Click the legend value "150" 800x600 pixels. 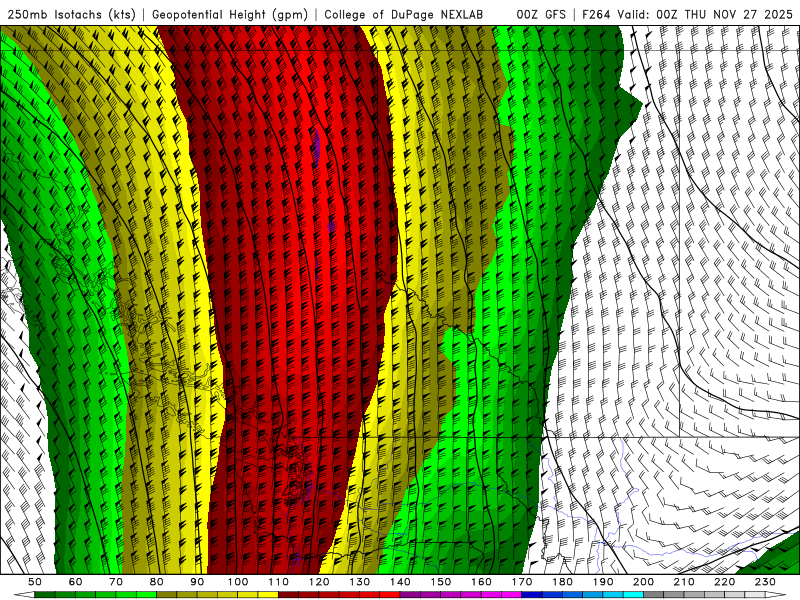click(440, 582)
